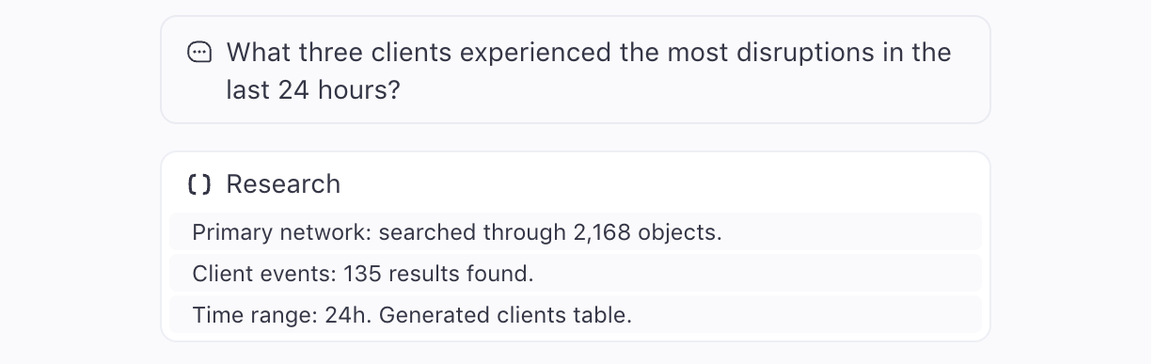Image resolution: width=1155 pixels, height=364 pixels.
Task: Open the "Generated clients table" text
Action: (x=505, y=315)
